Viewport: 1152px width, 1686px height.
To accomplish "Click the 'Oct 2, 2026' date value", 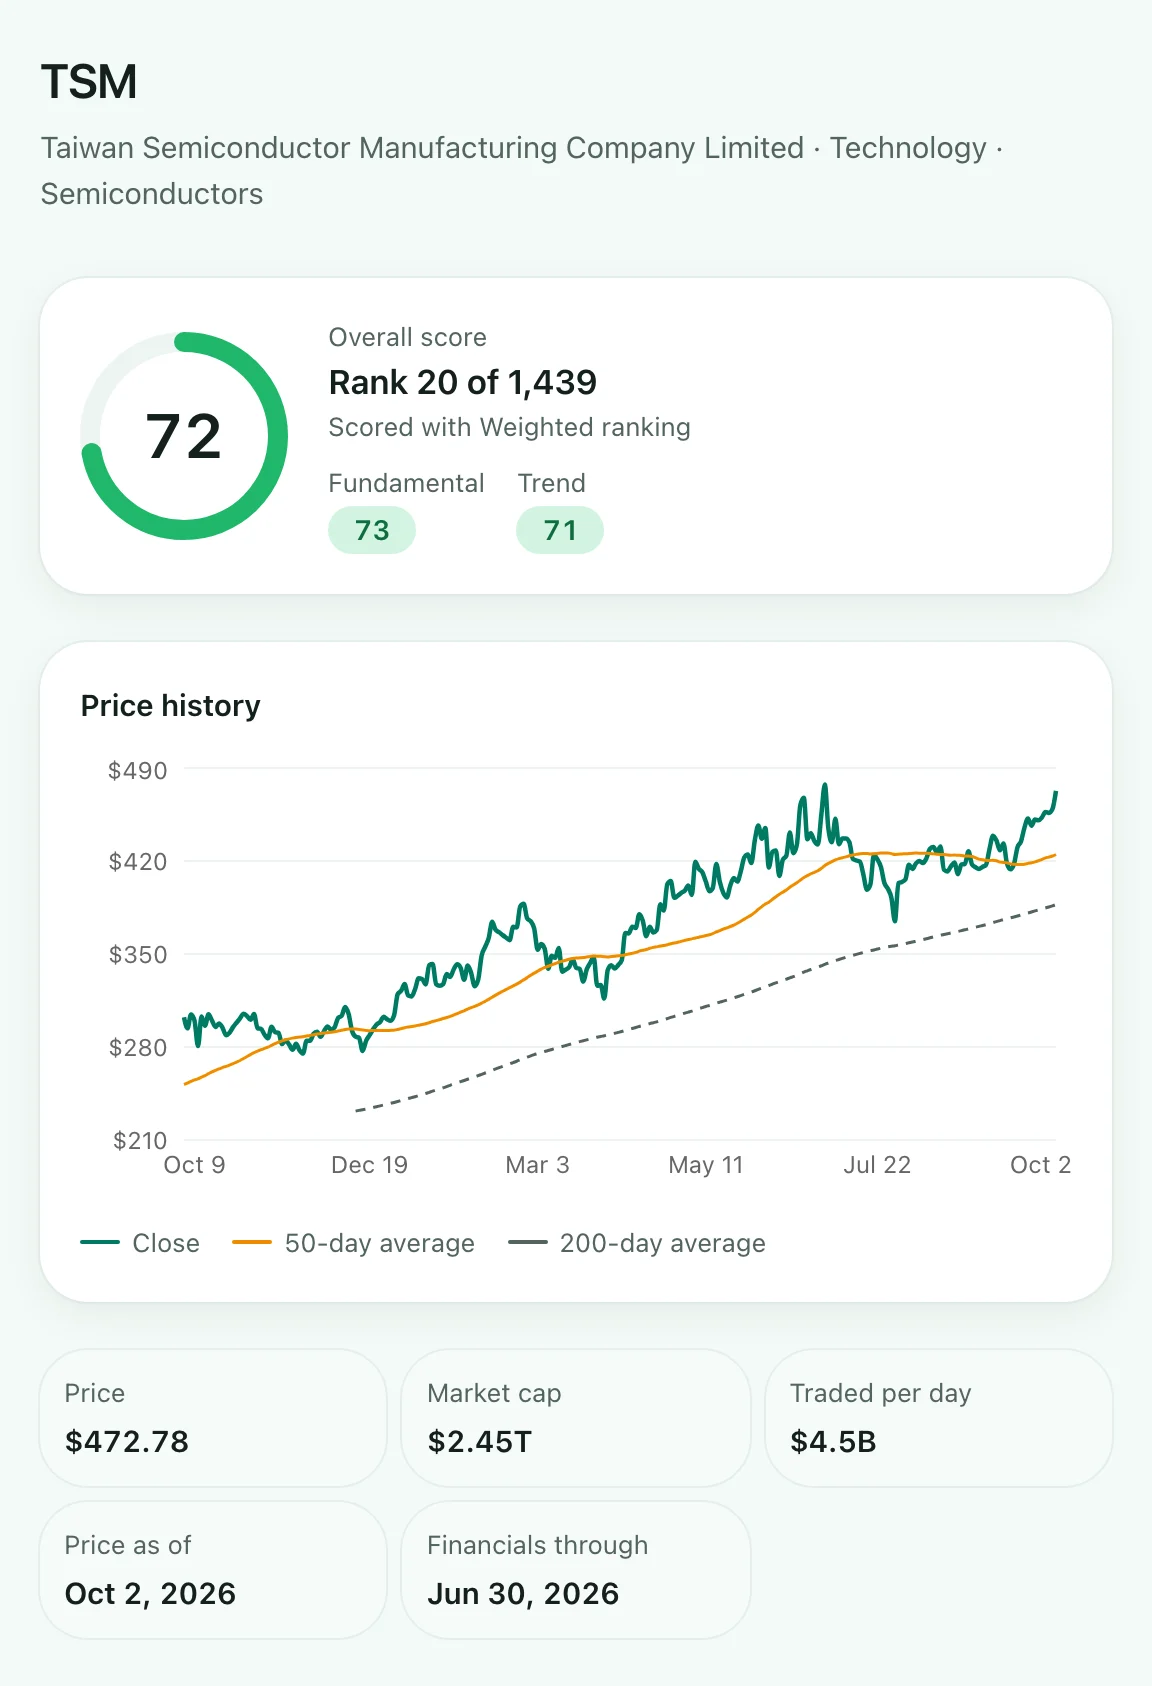I will coord(150,1594).
